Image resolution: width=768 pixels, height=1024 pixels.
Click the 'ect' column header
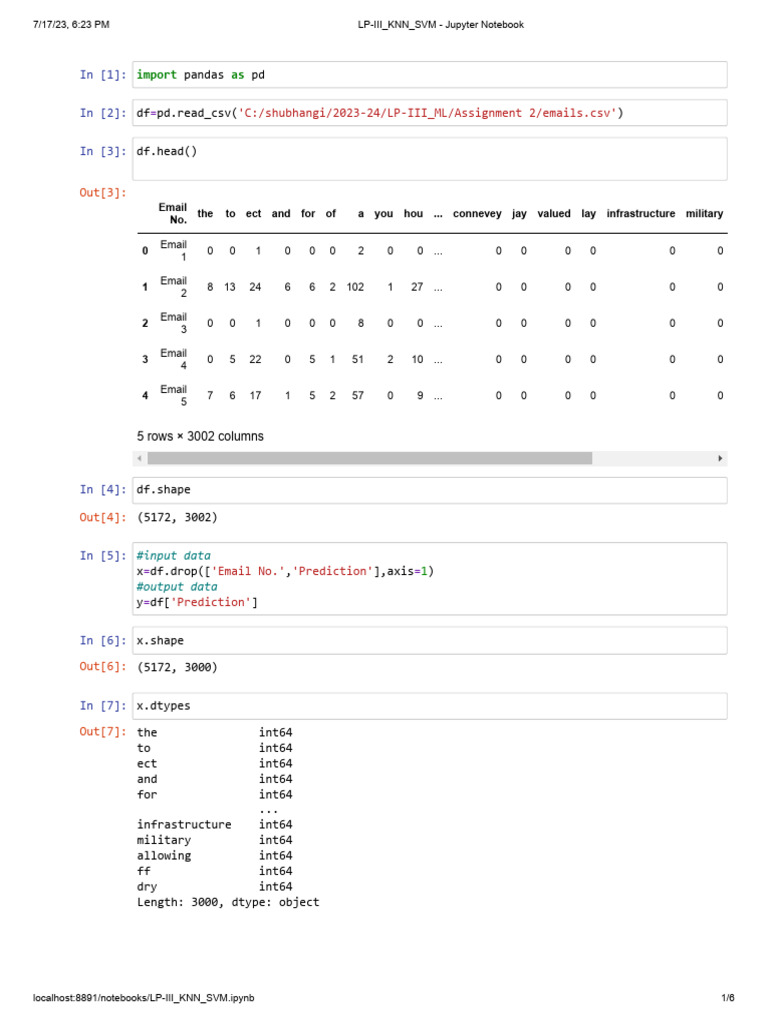pyautogui.click(x=253, y=214)
